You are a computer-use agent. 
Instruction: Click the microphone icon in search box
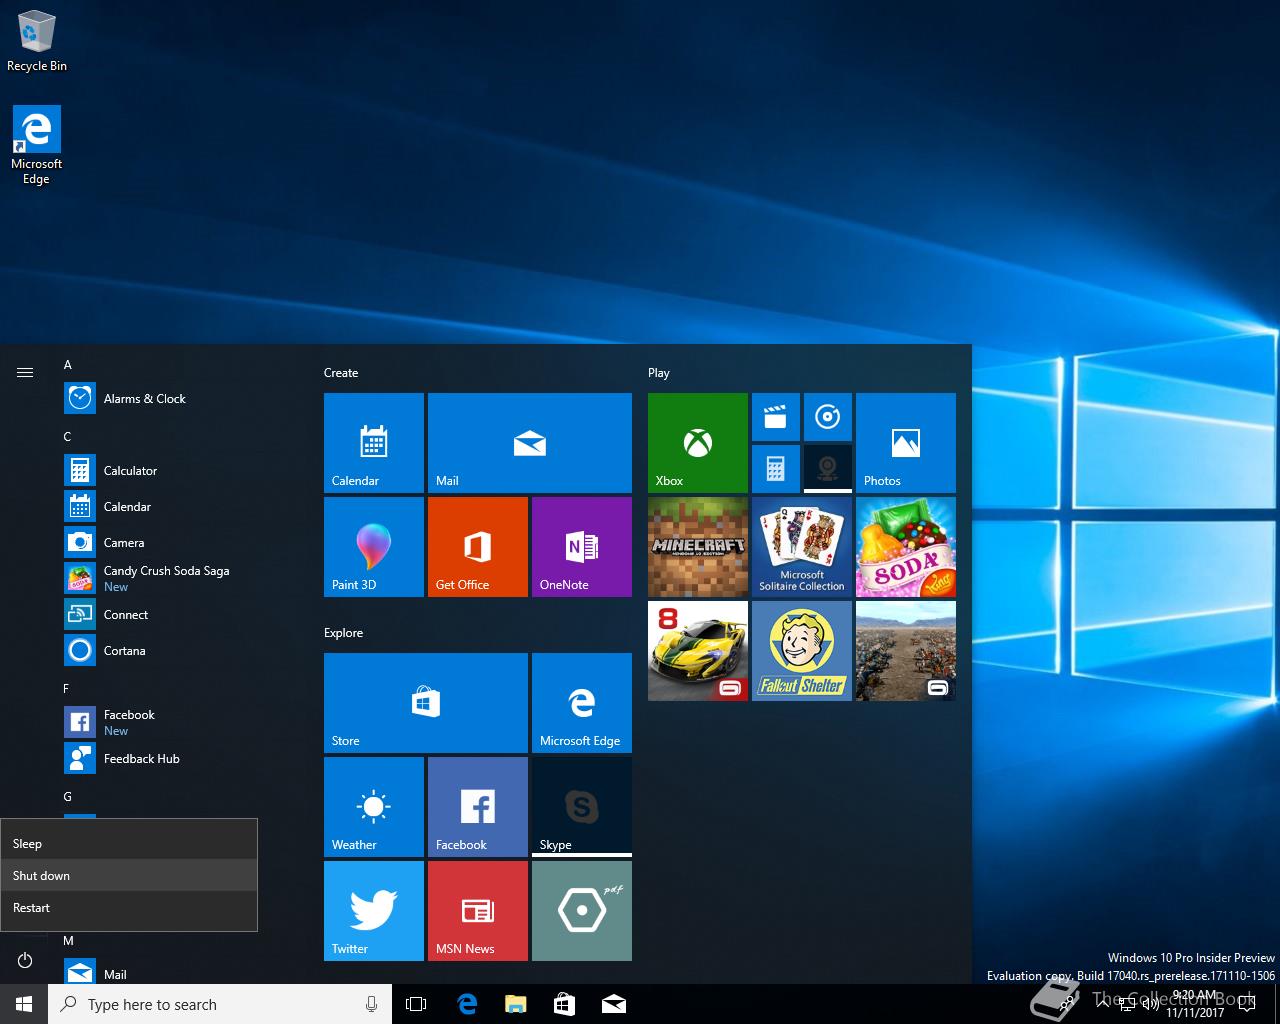tap(371, 1004)
